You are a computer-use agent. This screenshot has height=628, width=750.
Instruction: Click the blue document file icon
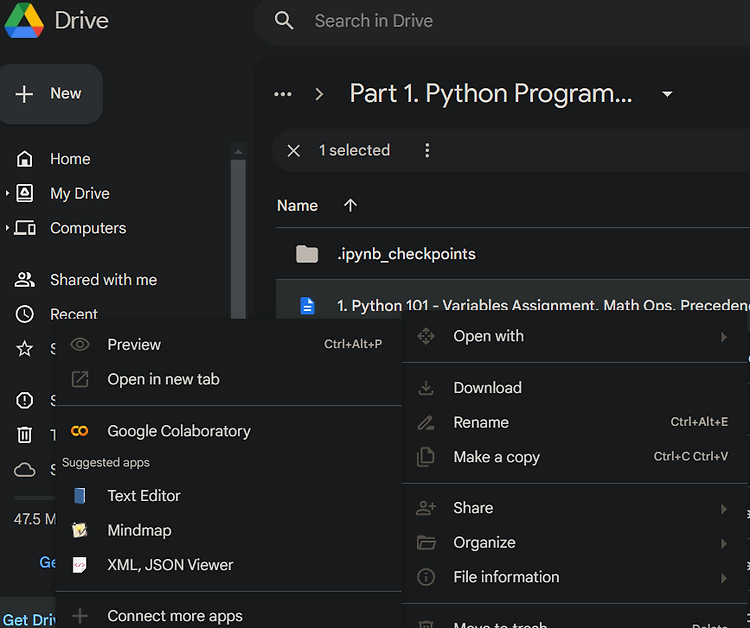coord(307,305)
